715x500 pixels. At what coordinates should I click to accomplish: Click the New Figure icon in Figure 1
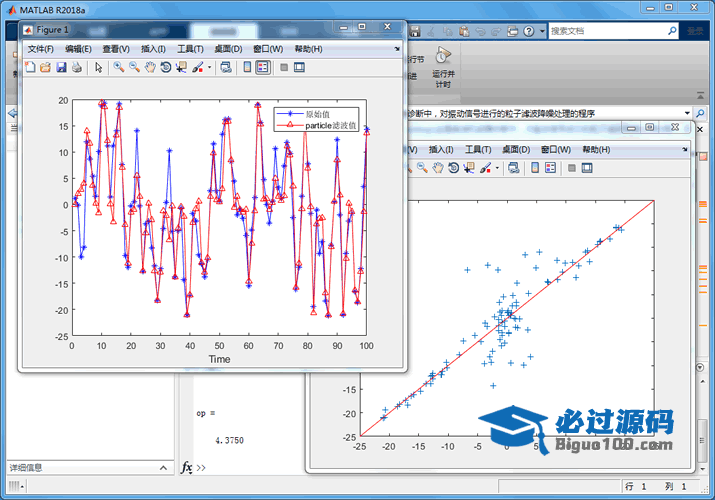click(30, 68)
